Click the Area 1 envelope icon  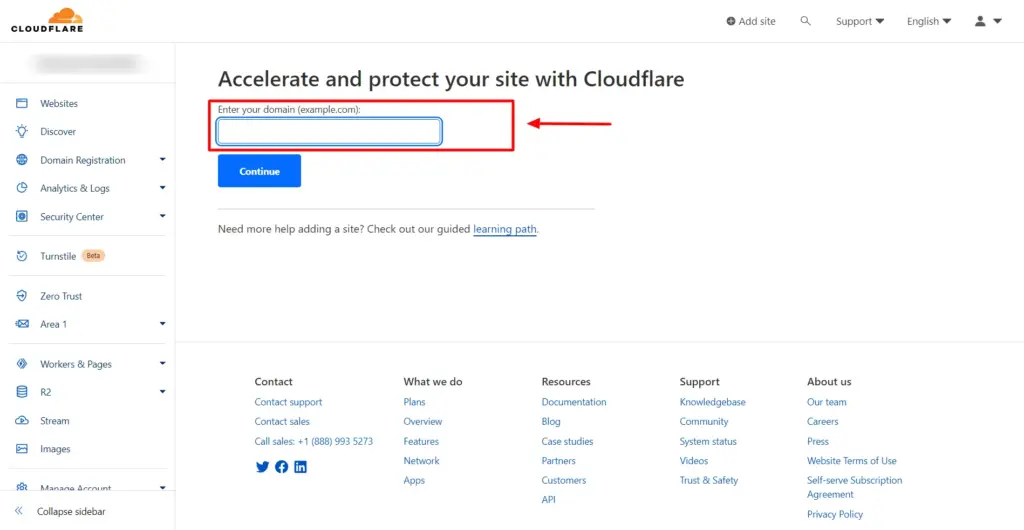[22, 324]
